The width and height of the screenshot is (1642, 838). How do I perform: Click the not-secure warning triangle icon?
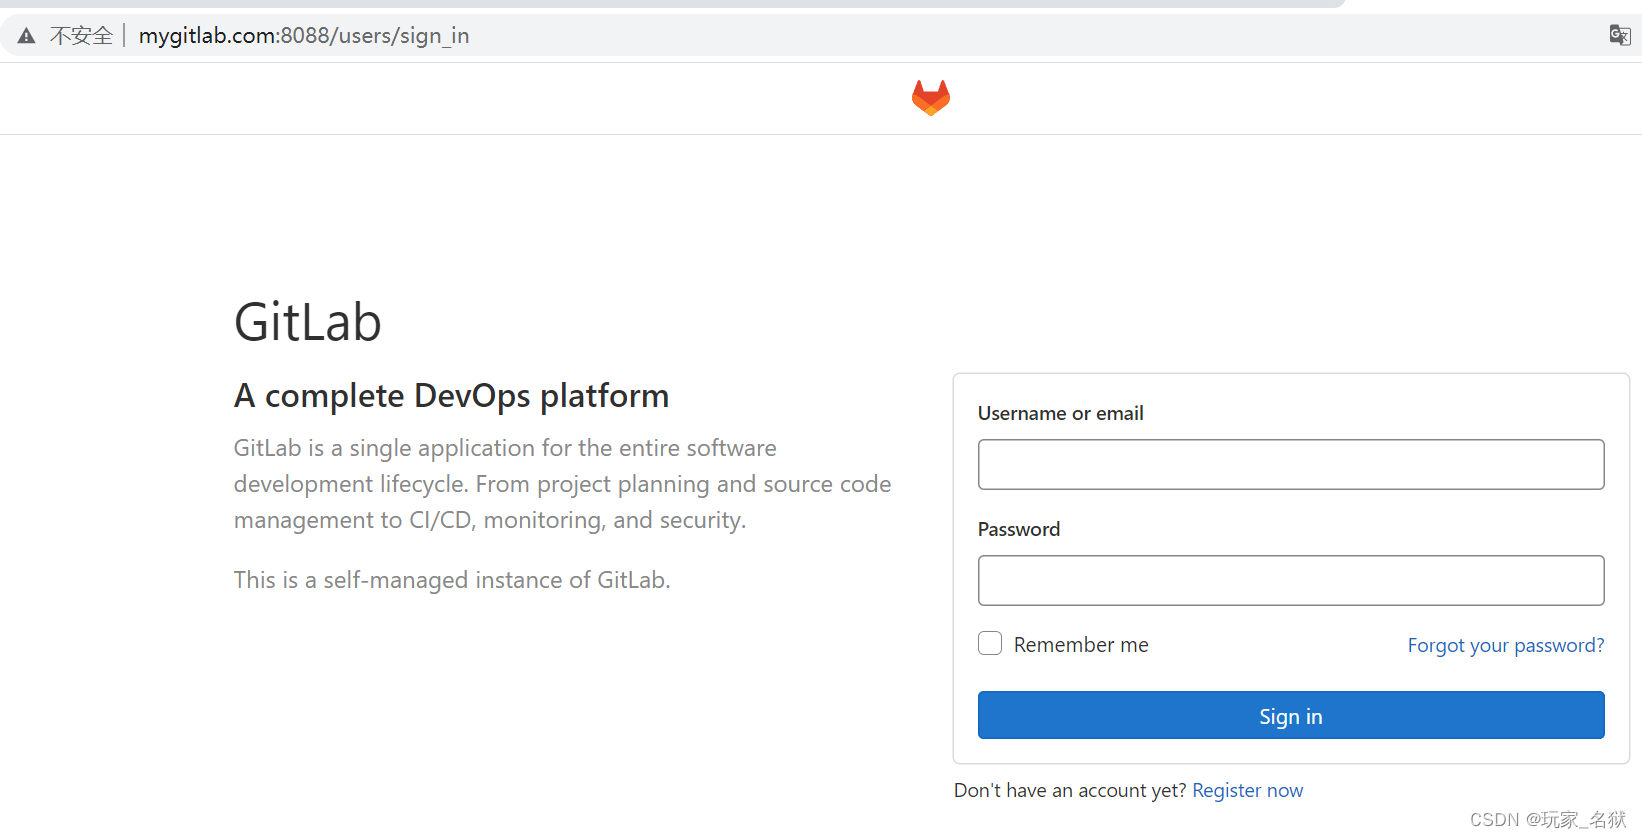pos(27,36)
